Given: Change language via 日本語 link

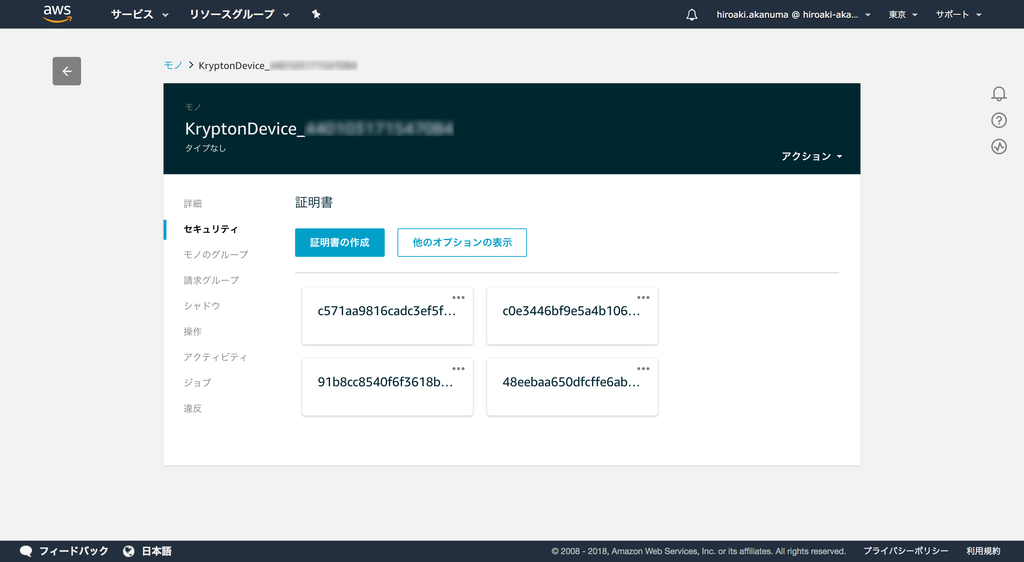Looking at the screenshot, I should tap(157, 552).
